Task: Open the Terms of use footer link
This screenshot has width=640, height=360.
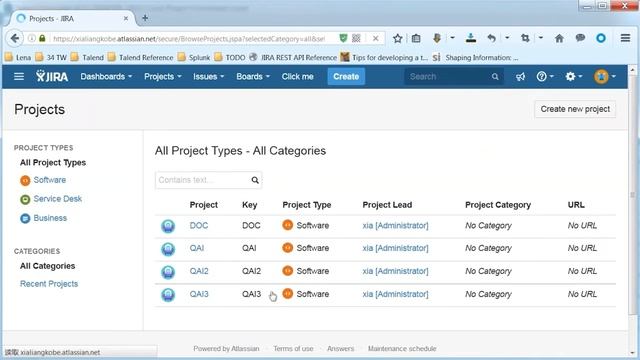Action: coord(293,349)
